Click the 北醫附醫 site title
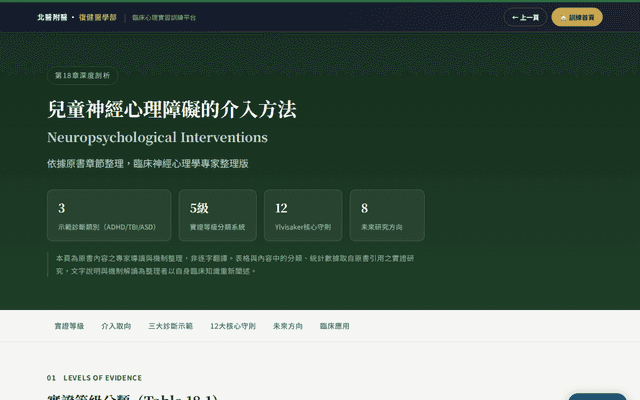Screen dimensions: 640x400 pyautogui.click(x=52, y=17)
